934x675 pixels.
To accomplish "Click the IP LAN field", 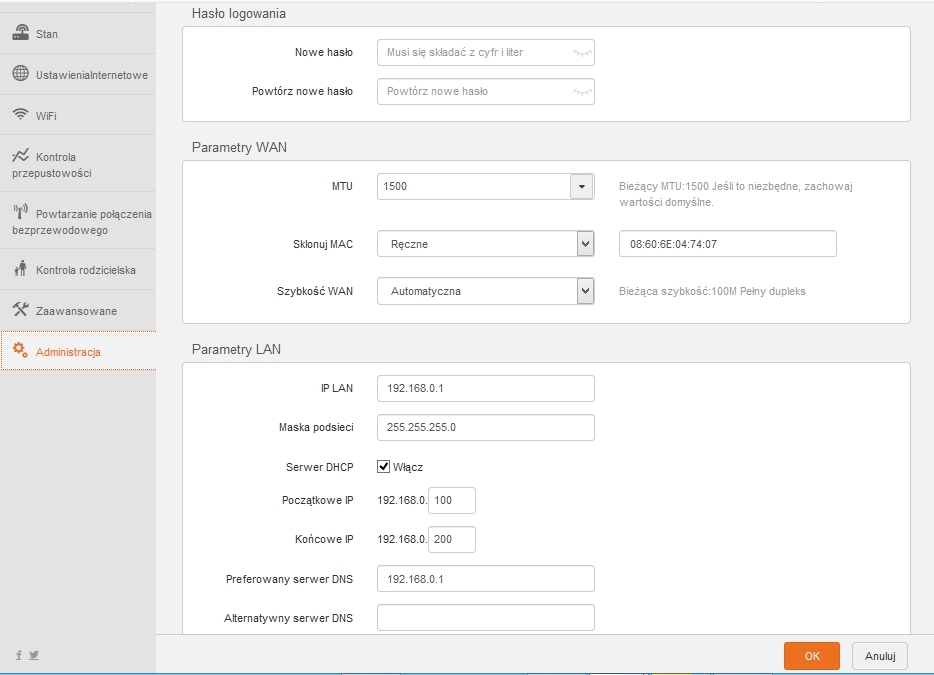I will [485, 388].
